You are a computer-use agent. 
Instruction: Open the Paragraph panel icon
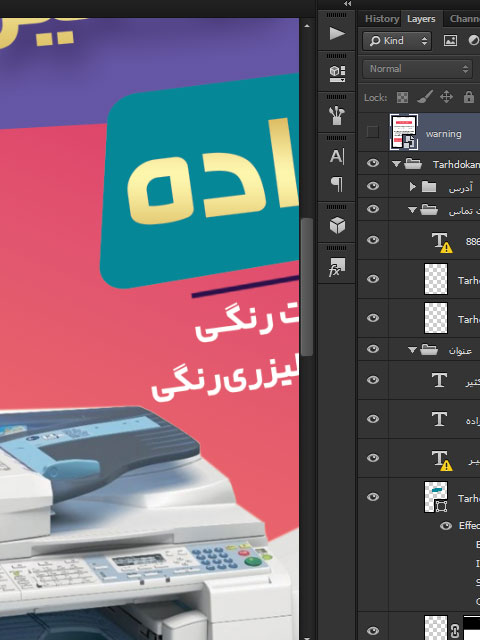click(x=337, y=184)
